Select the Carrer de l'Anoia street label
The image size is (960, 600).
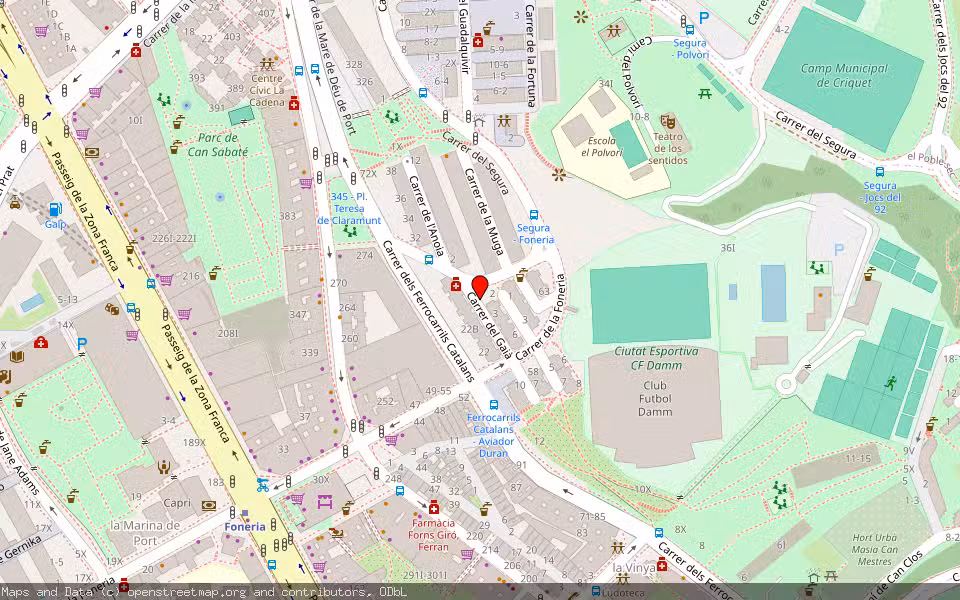[427, 216]
